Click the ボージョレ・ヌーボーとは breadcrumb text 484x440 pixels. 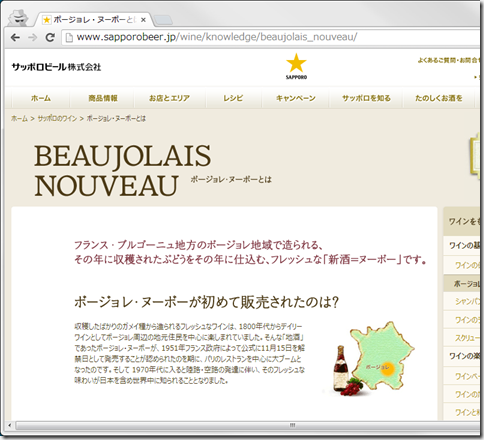(x=116, y=119)
